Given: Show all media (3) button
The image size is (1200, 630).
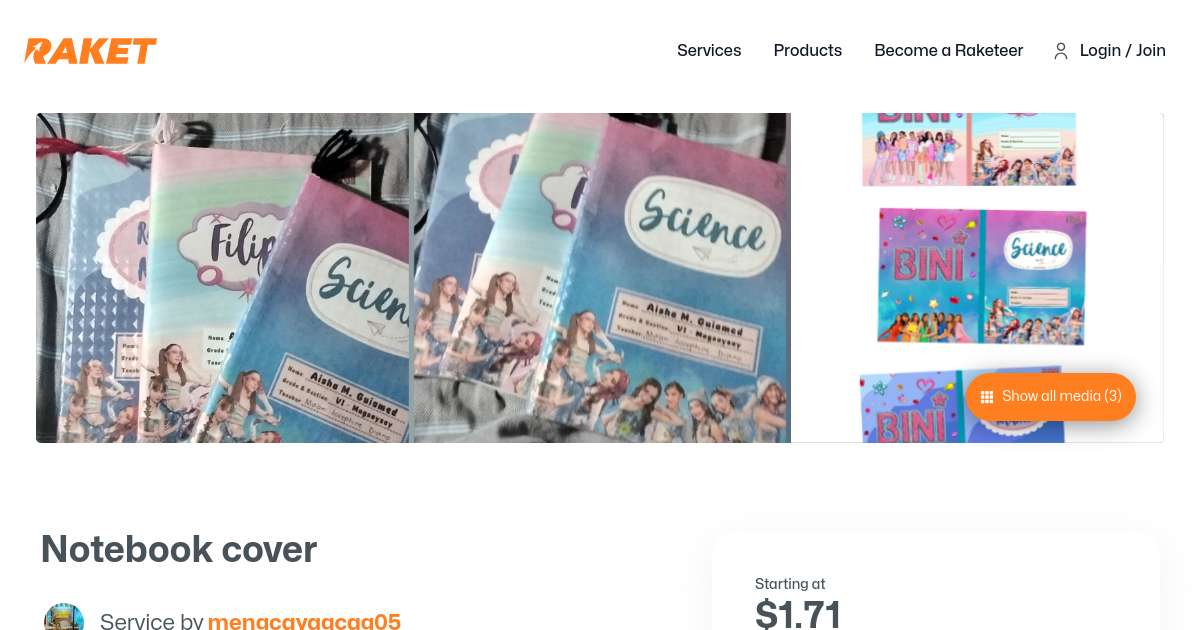Looking at the screenshot, I should tap(1051, 397).
